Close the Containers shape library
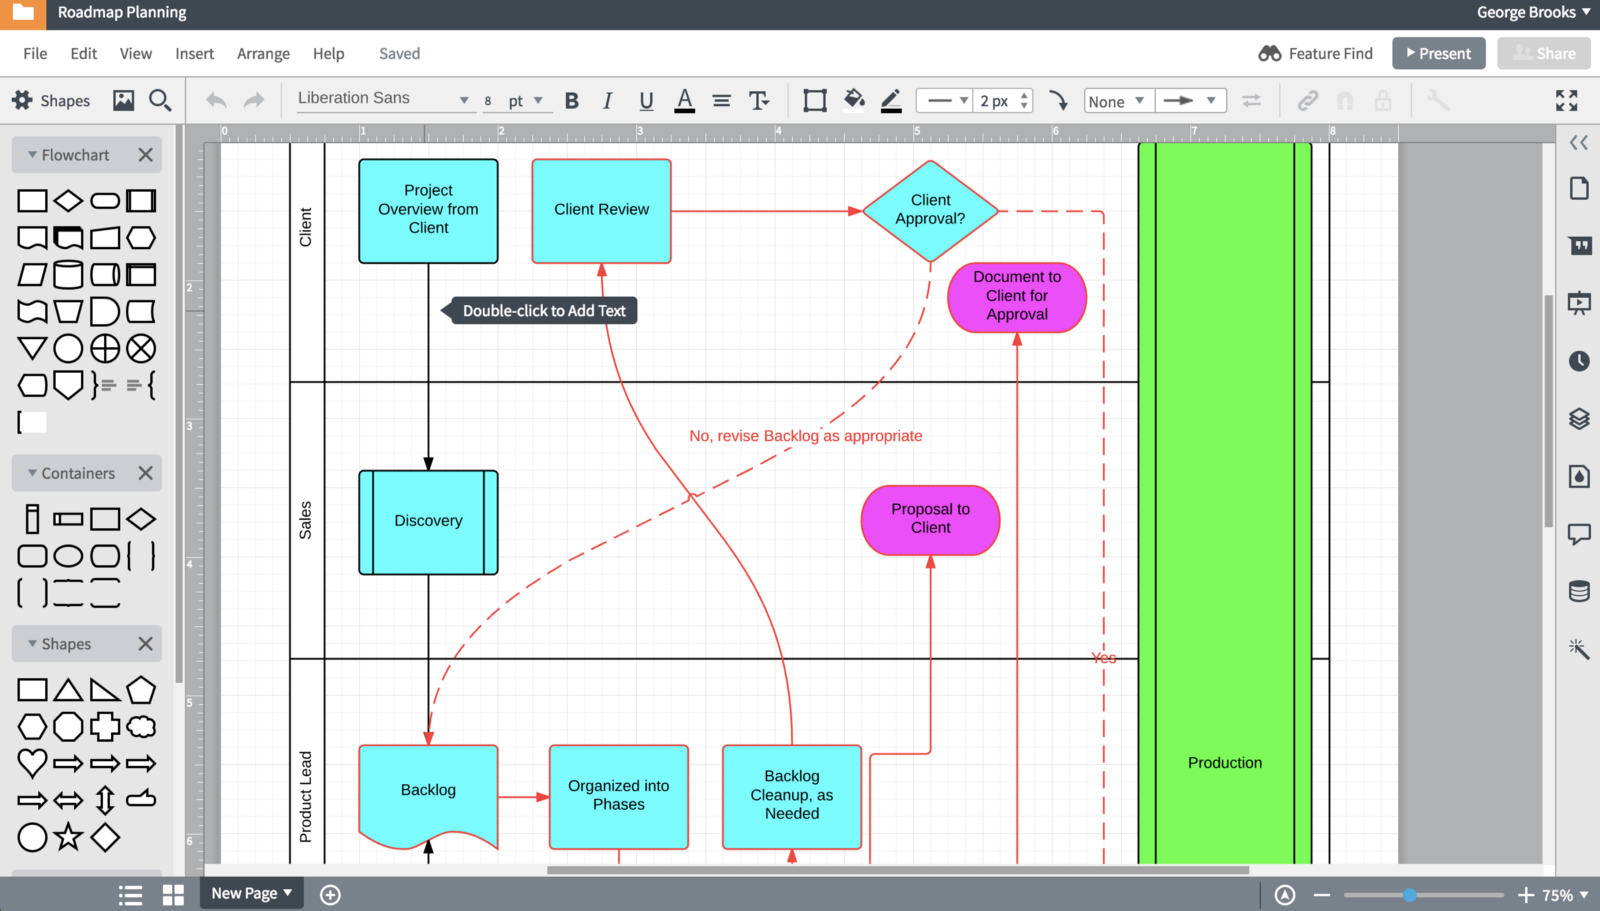Screen dimensions: 1600x911 [x=146, y=473]
